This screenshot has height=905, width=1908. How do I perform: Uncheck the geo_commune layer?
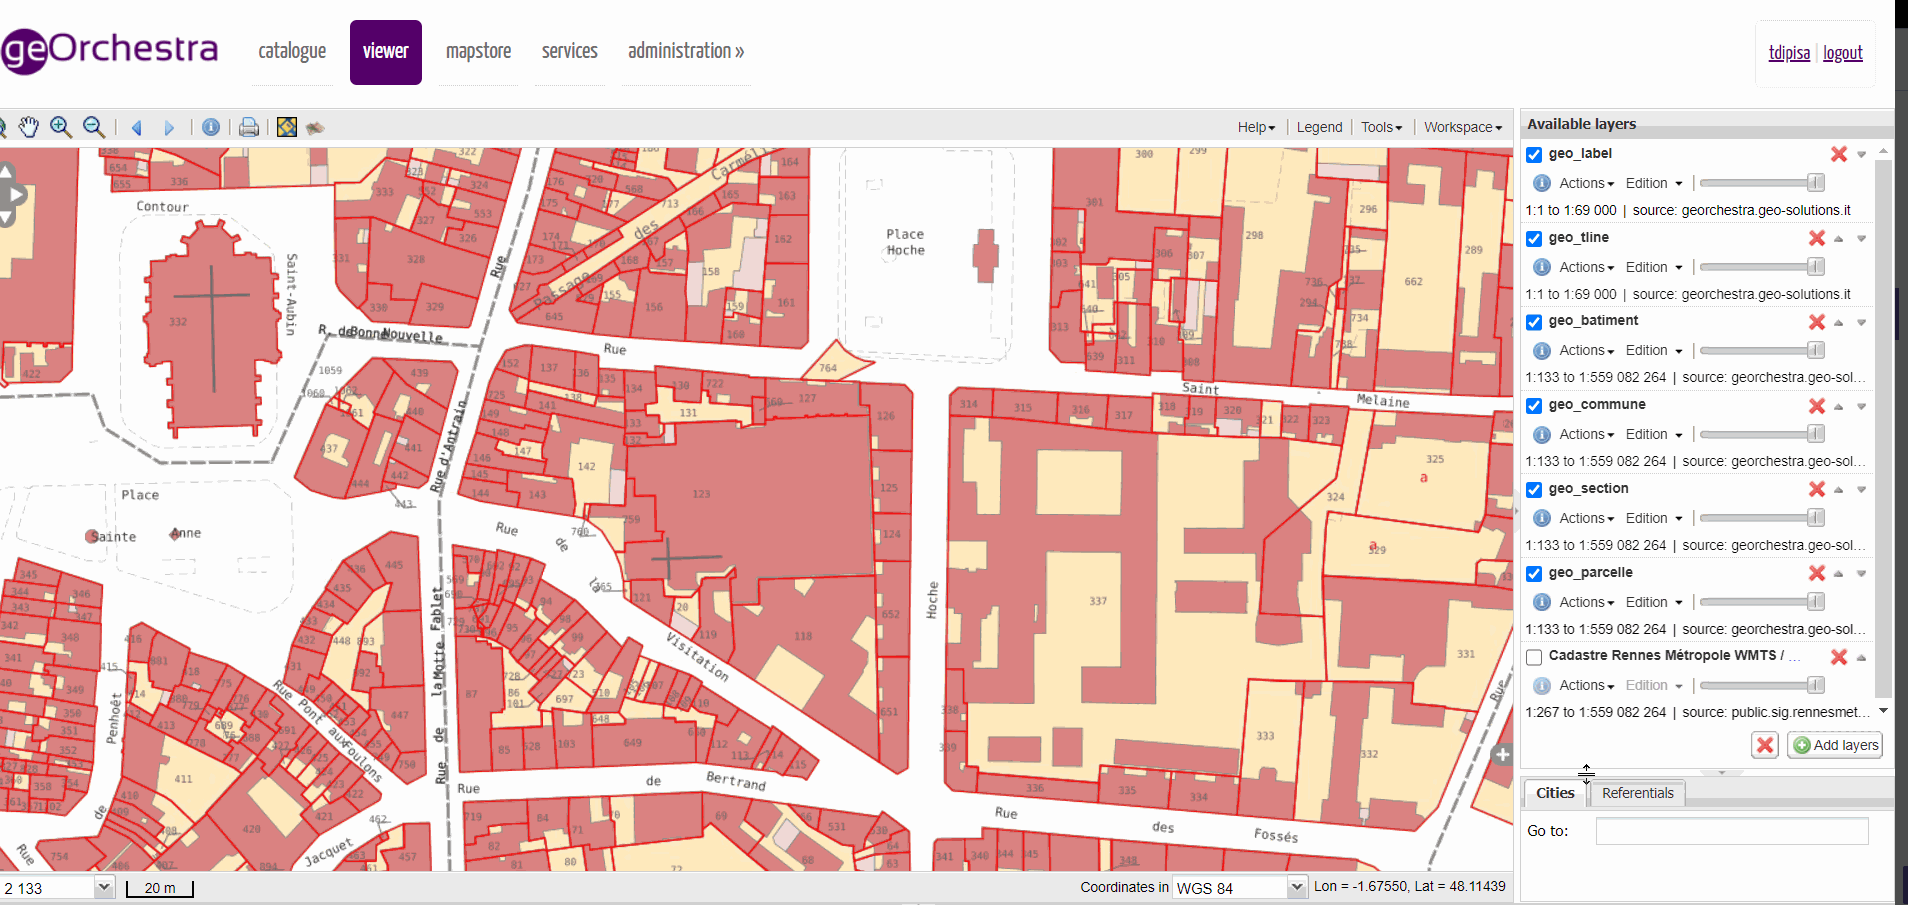(x=1534, y=406)
